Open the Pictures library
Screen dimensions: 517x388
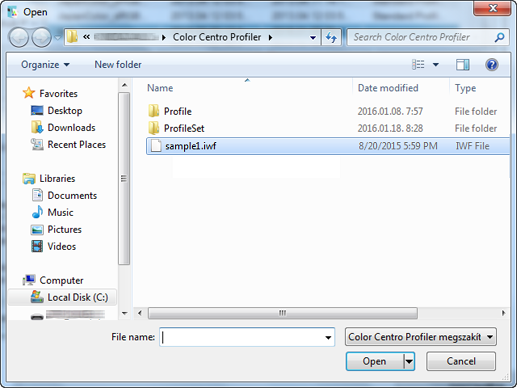(x=64, y=229)
